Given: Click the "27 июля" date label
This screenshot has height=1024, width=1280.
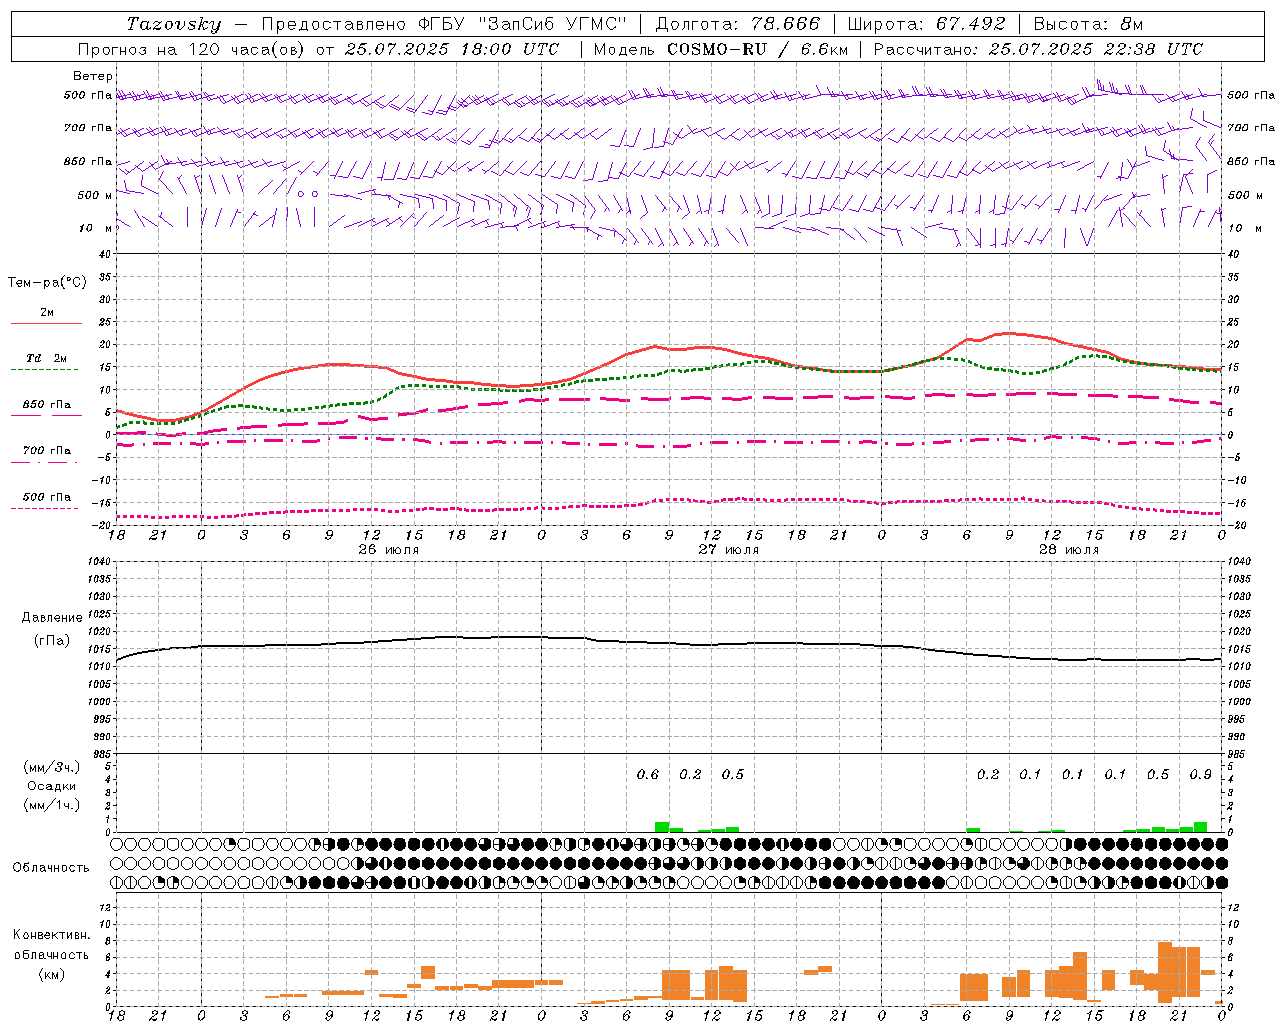Looking at the screenshot, I should (729, 550).
